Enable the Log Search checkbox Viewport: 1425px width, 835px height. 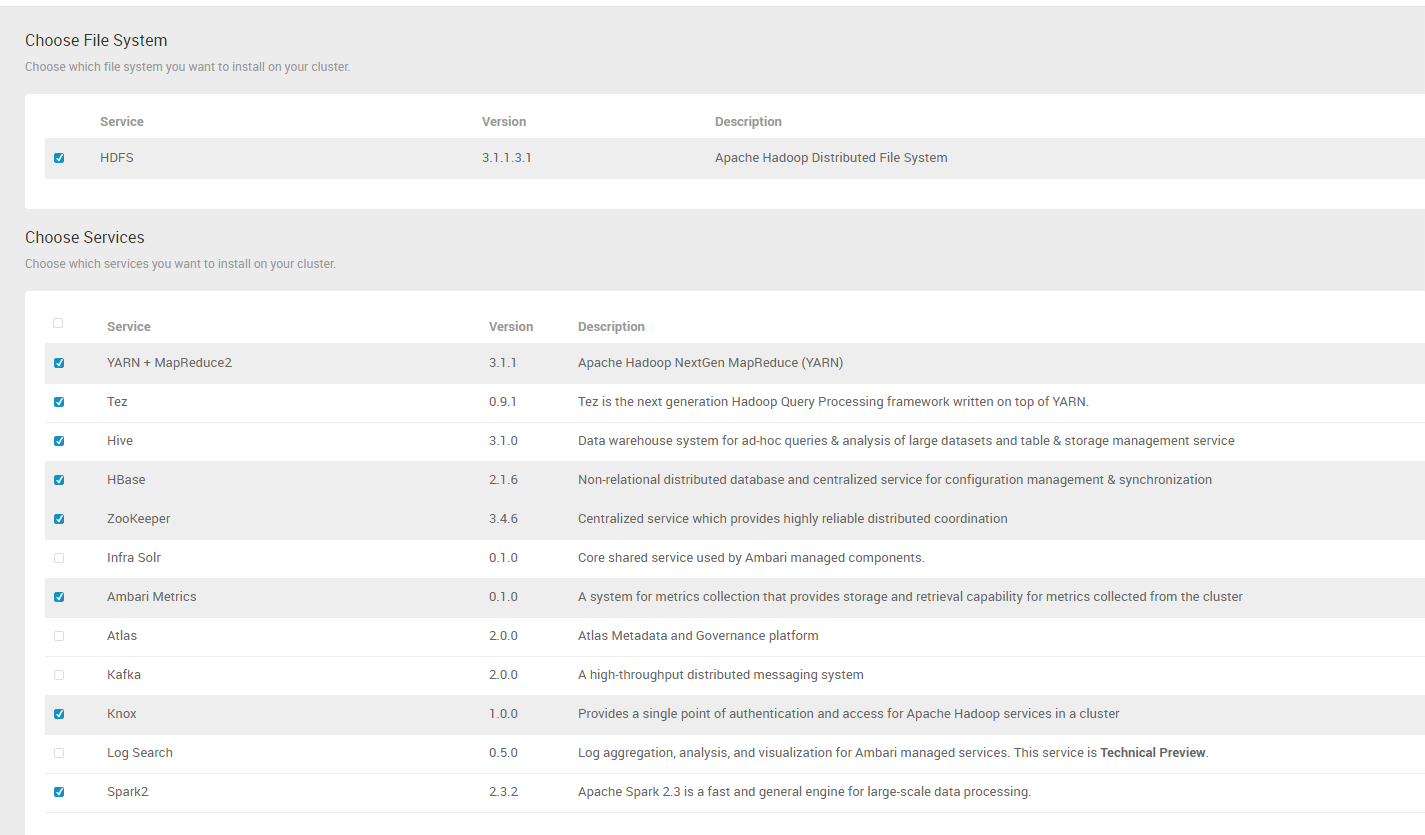click(x=59, y=753)
